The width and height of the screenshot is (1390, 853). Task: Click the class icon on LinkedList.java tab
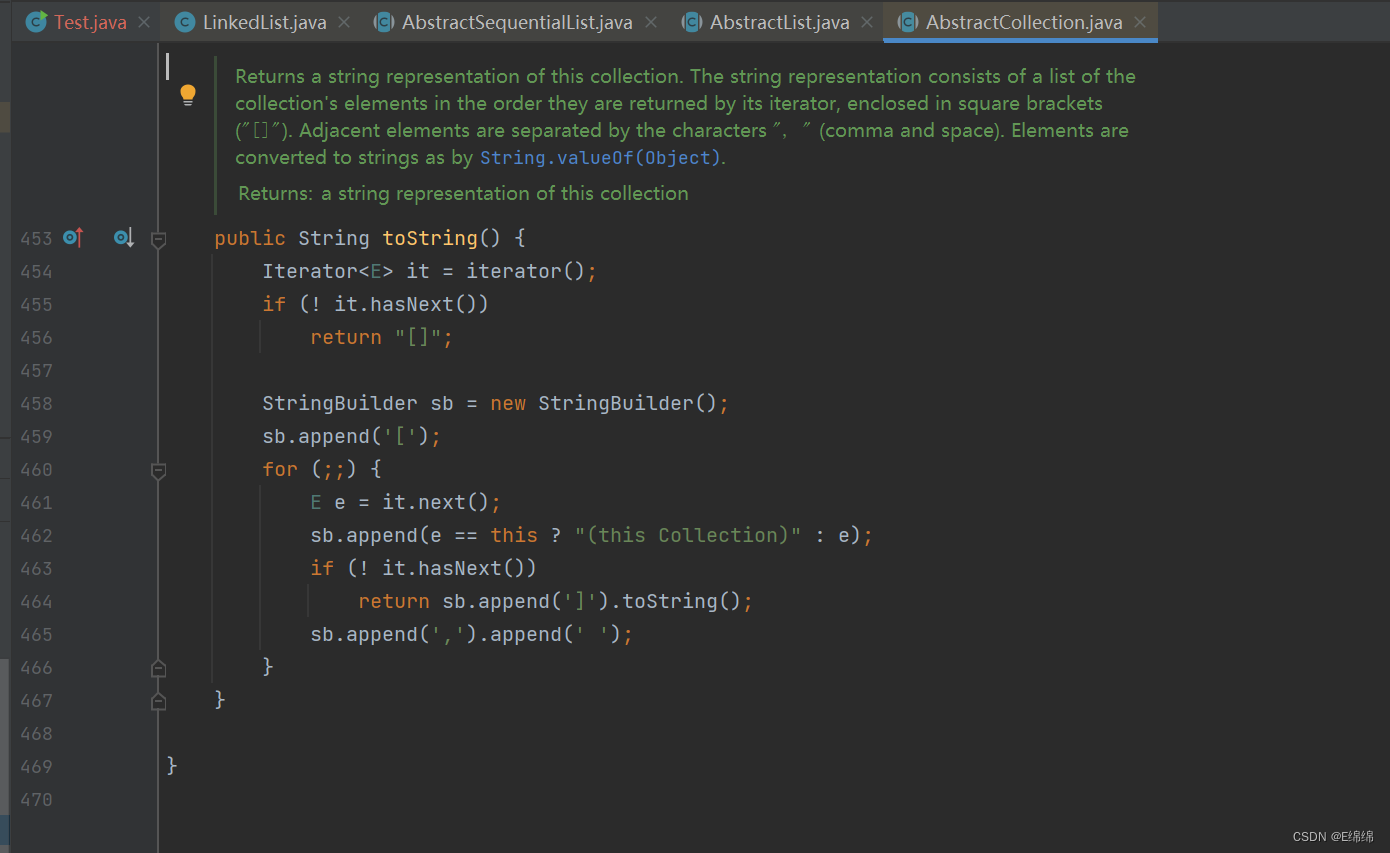[x=184, y=21]
